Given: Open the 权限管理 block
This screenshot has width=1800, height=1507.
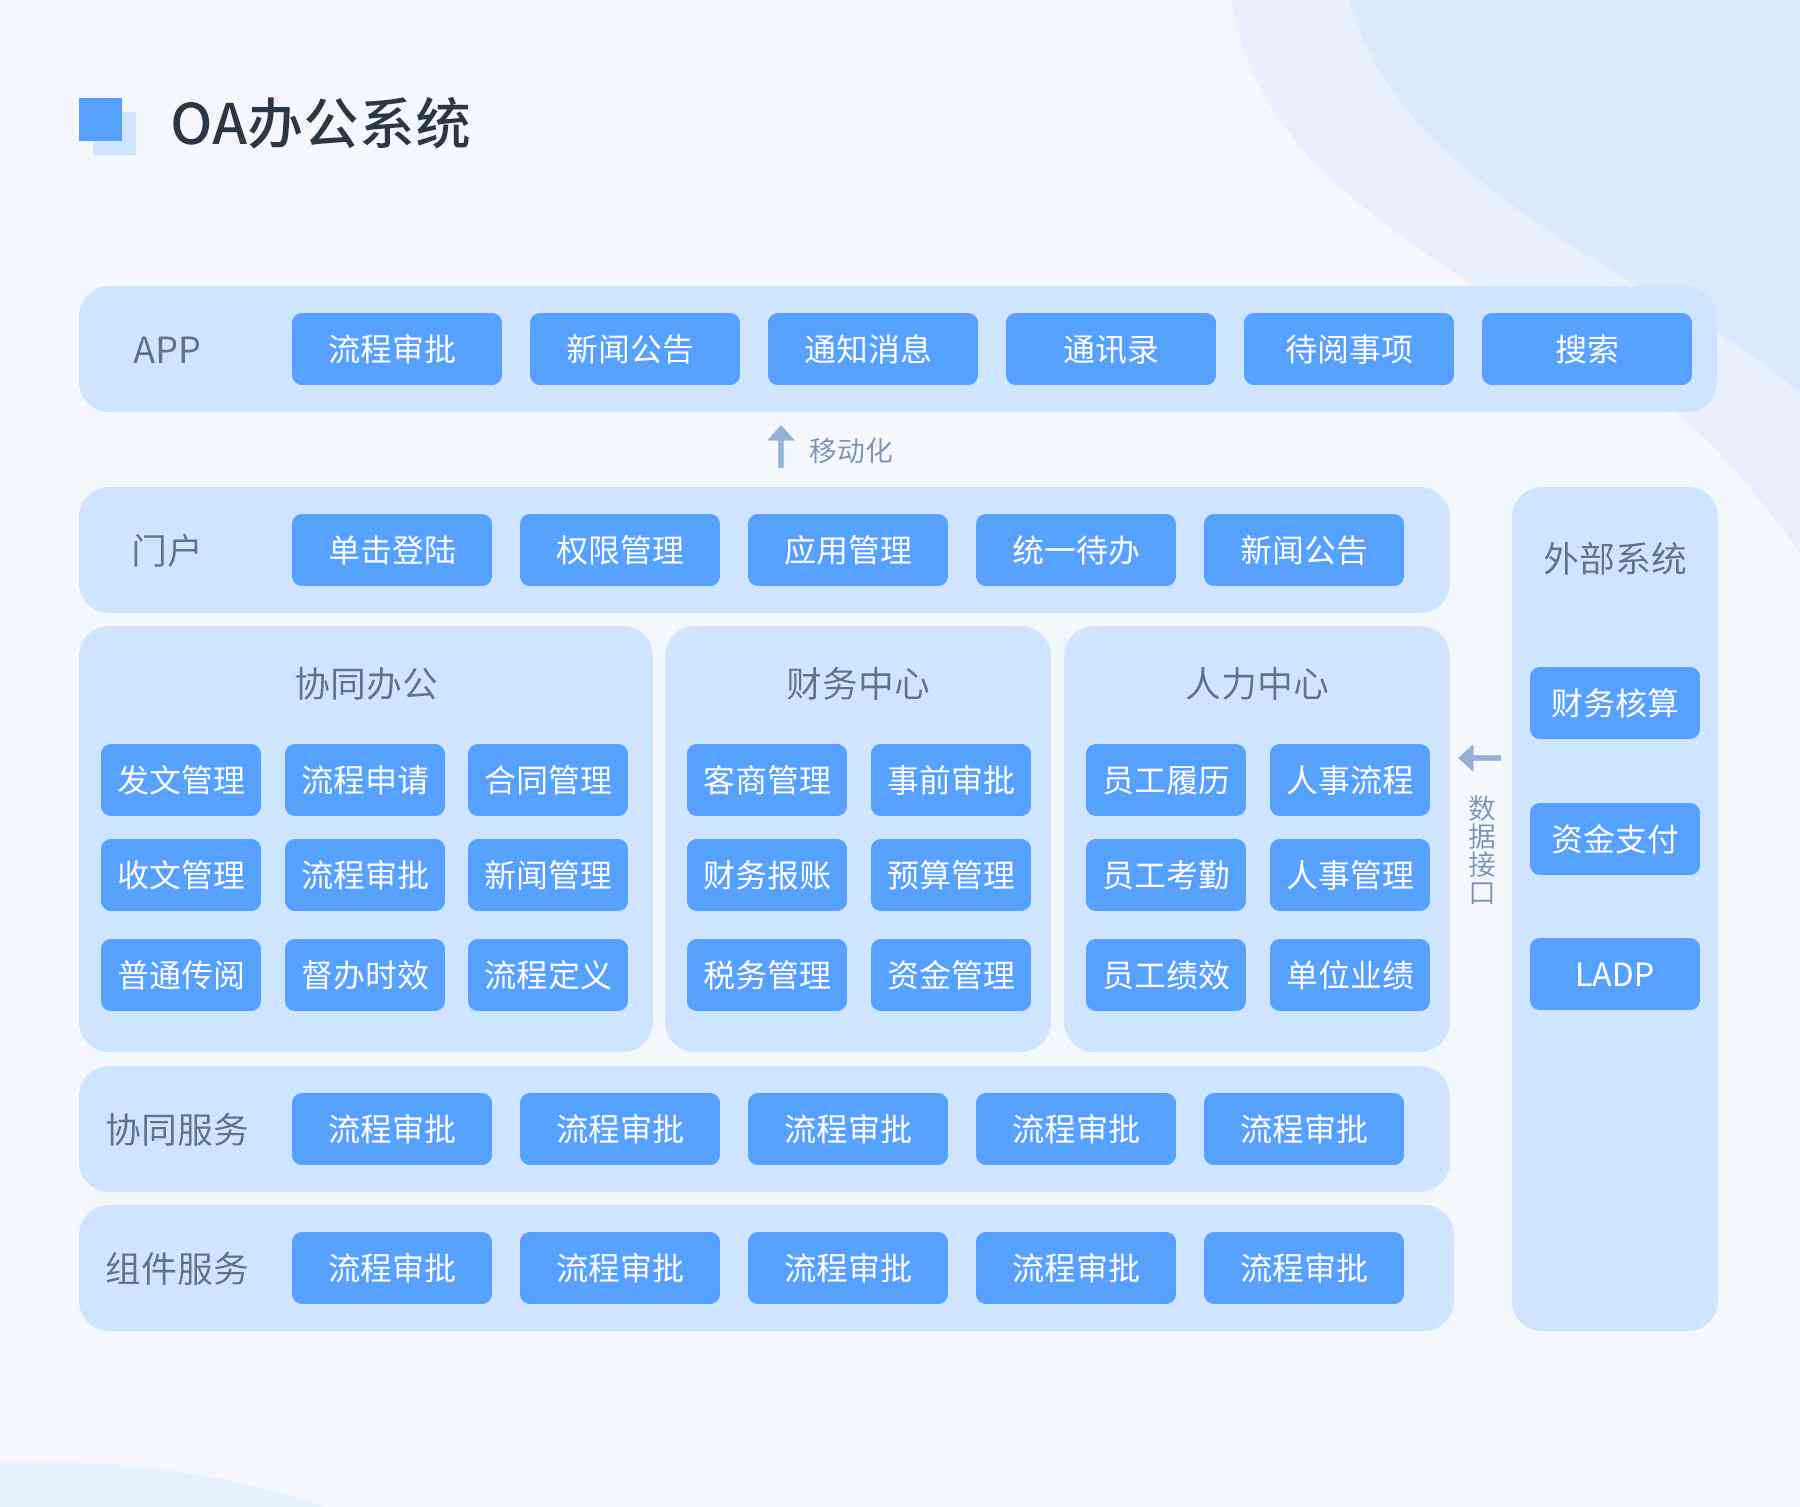Looking at the screenshot, I should coord(619,550).
